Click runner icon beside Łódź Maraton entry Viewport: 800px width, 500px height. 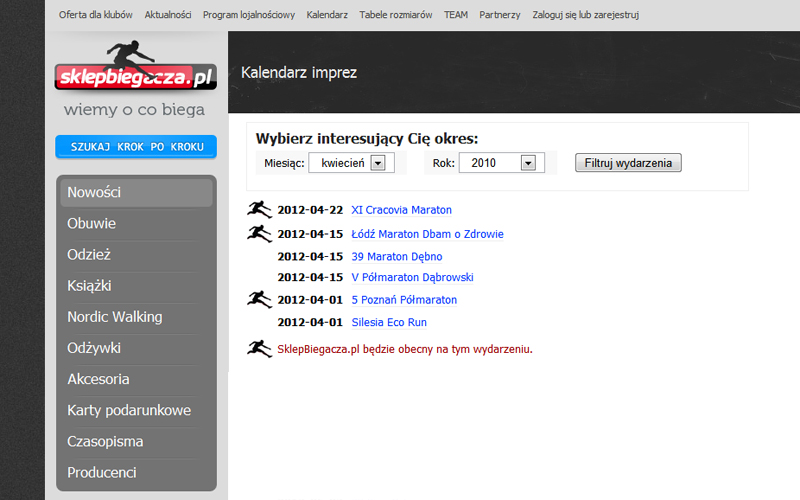point(260,234)
